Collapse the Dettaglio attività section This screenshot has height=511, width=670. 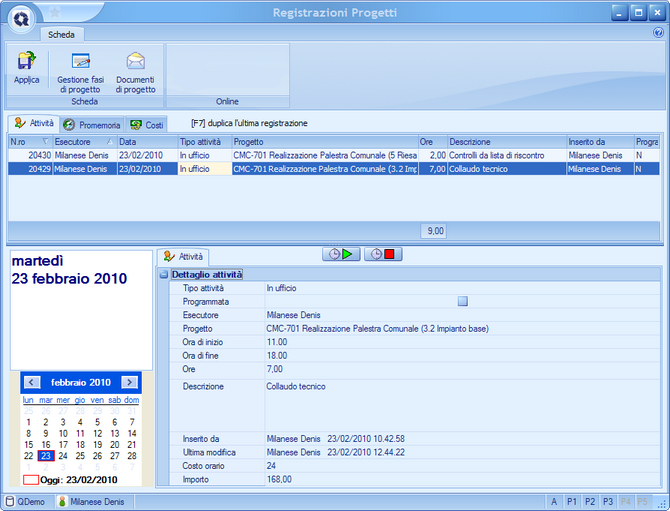[164, 275]
